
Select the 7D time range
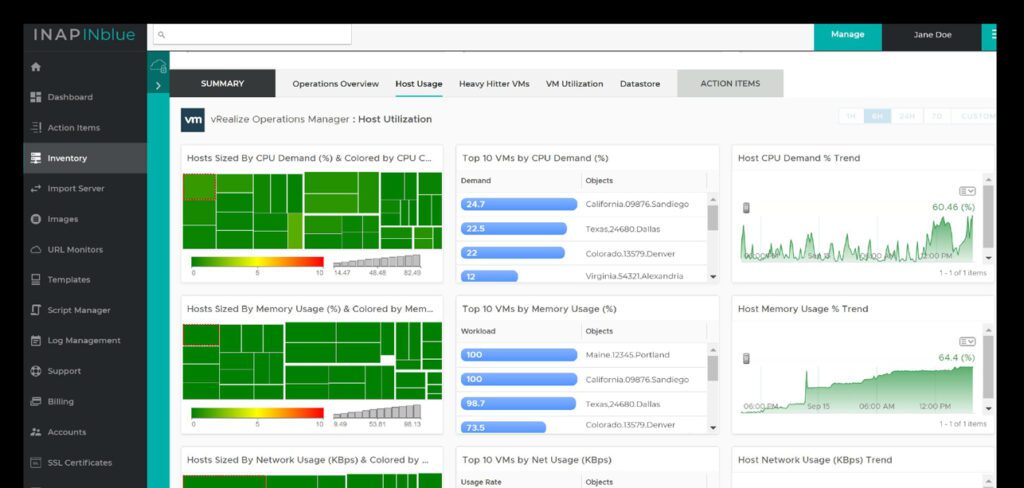click(936, 116)
